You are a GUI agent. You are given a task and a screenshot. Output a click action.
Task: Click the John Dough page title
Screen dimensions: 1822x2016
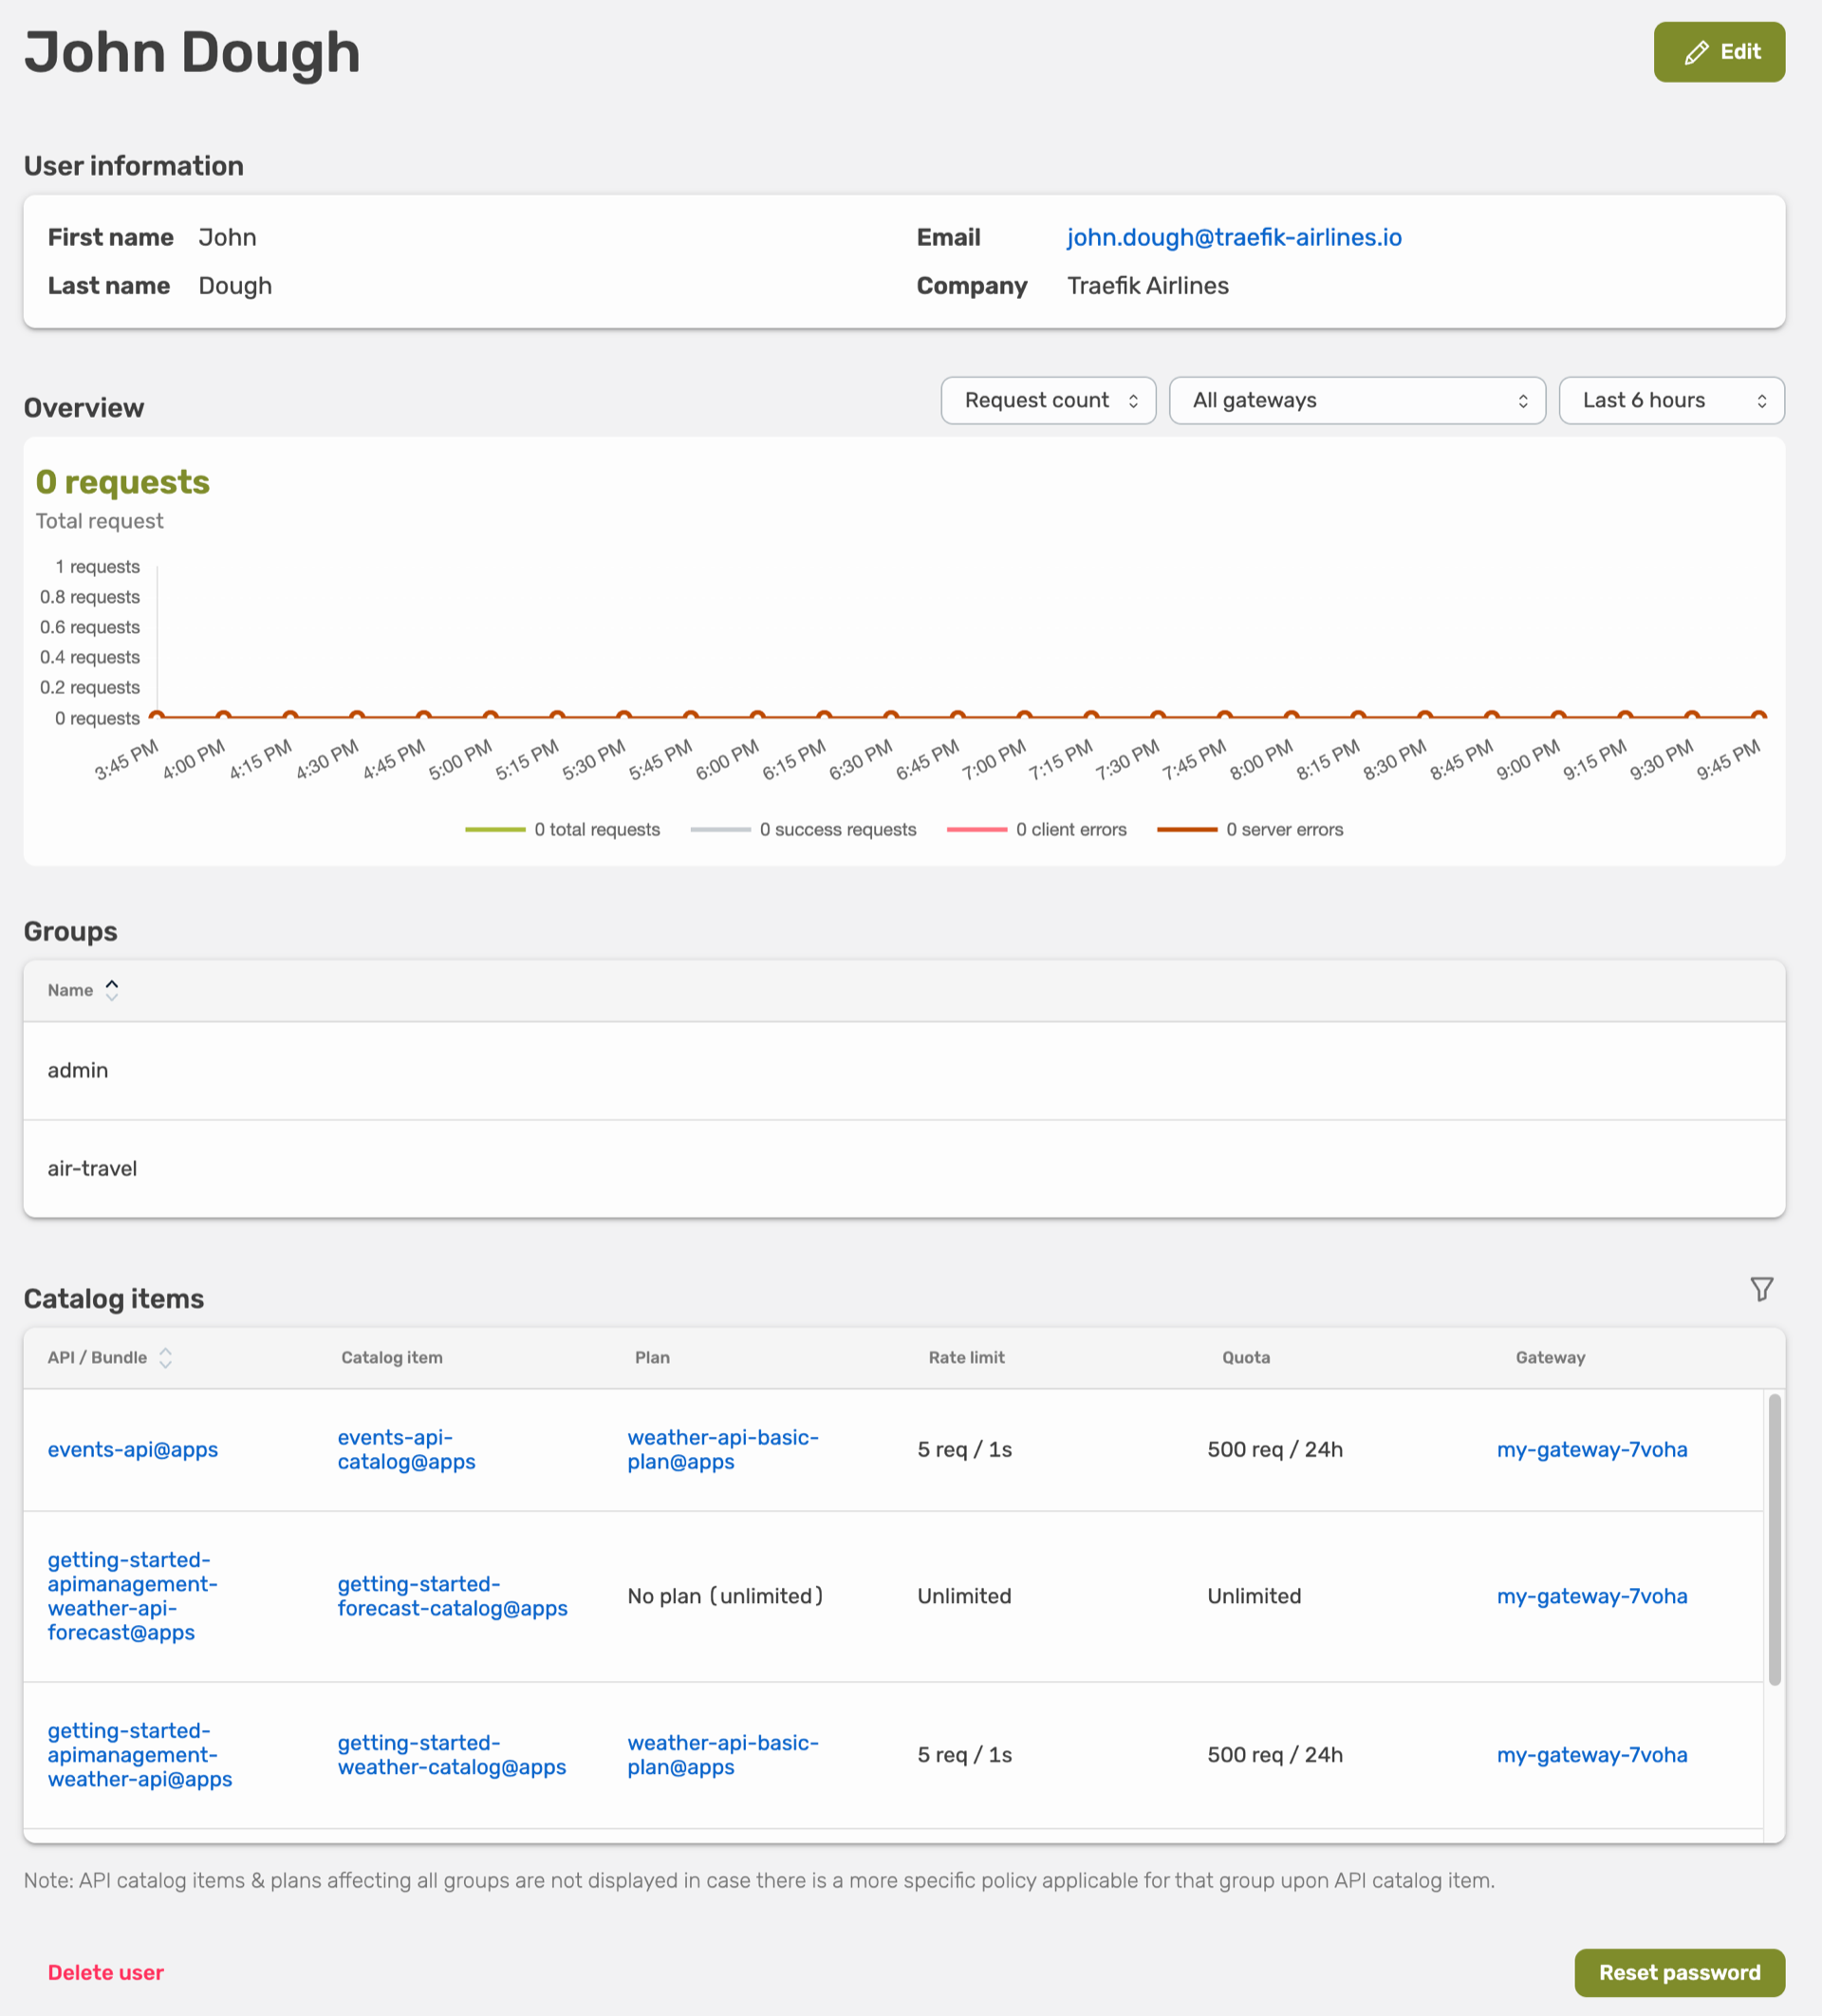192,52
